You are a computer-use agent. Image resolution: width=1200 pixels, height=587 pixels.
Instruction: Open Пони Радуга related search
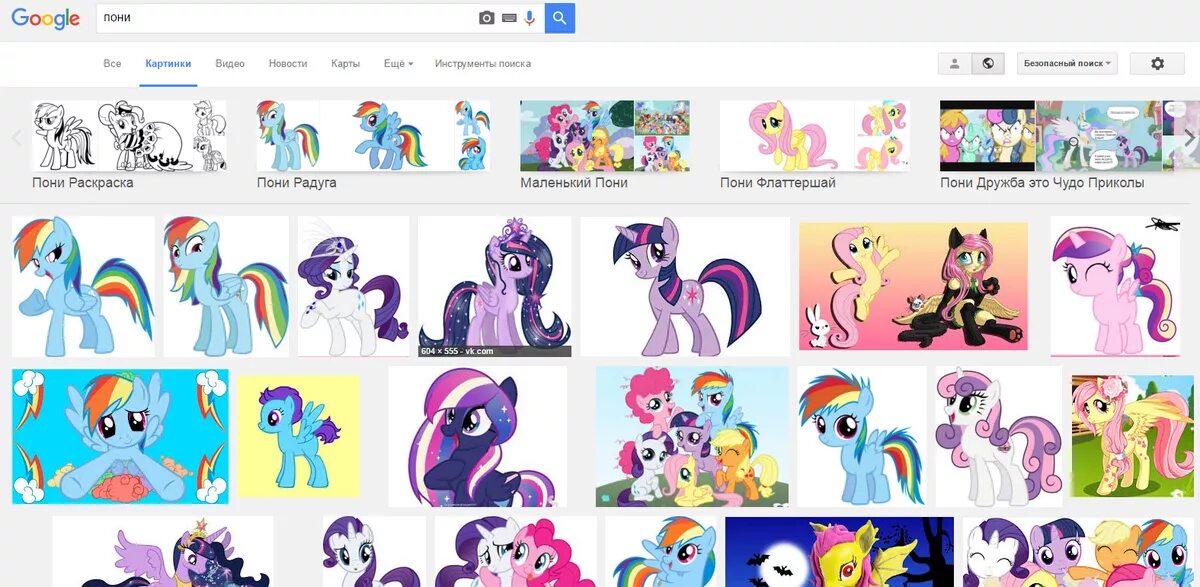297,183
